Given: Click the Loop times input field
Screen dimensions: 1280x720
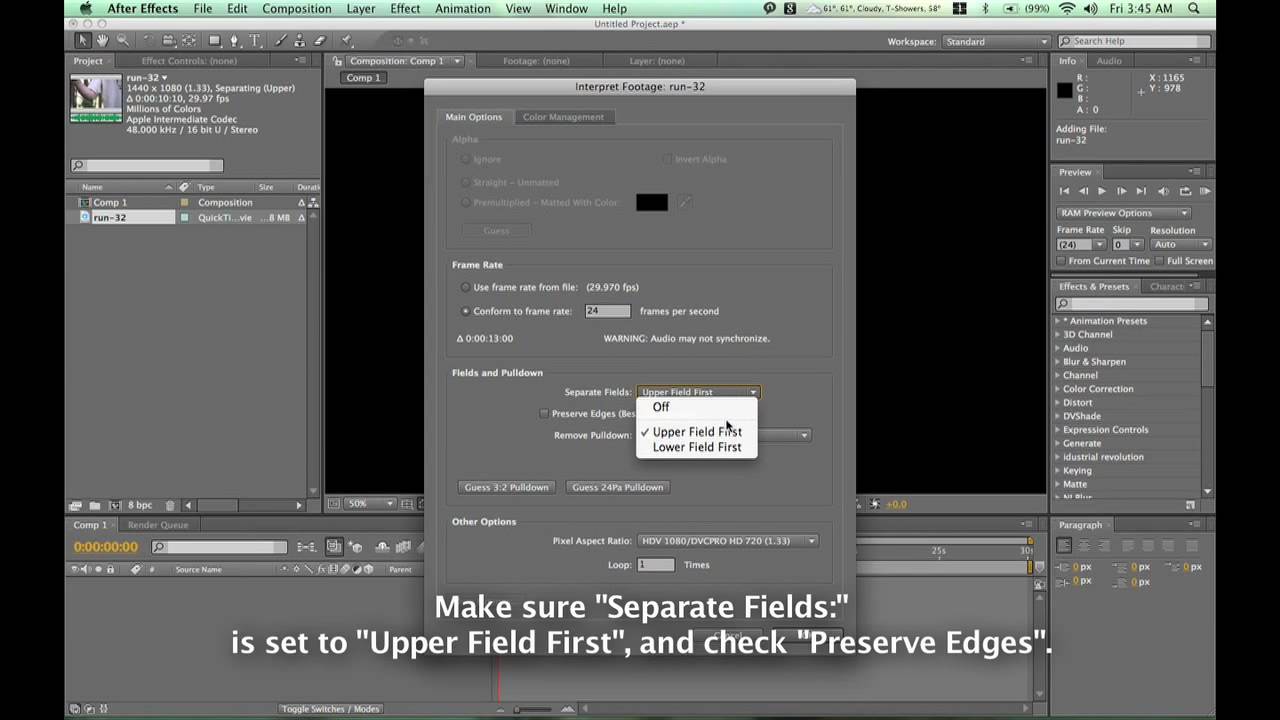Looking at the screenshot, I should tap(656, 565).
